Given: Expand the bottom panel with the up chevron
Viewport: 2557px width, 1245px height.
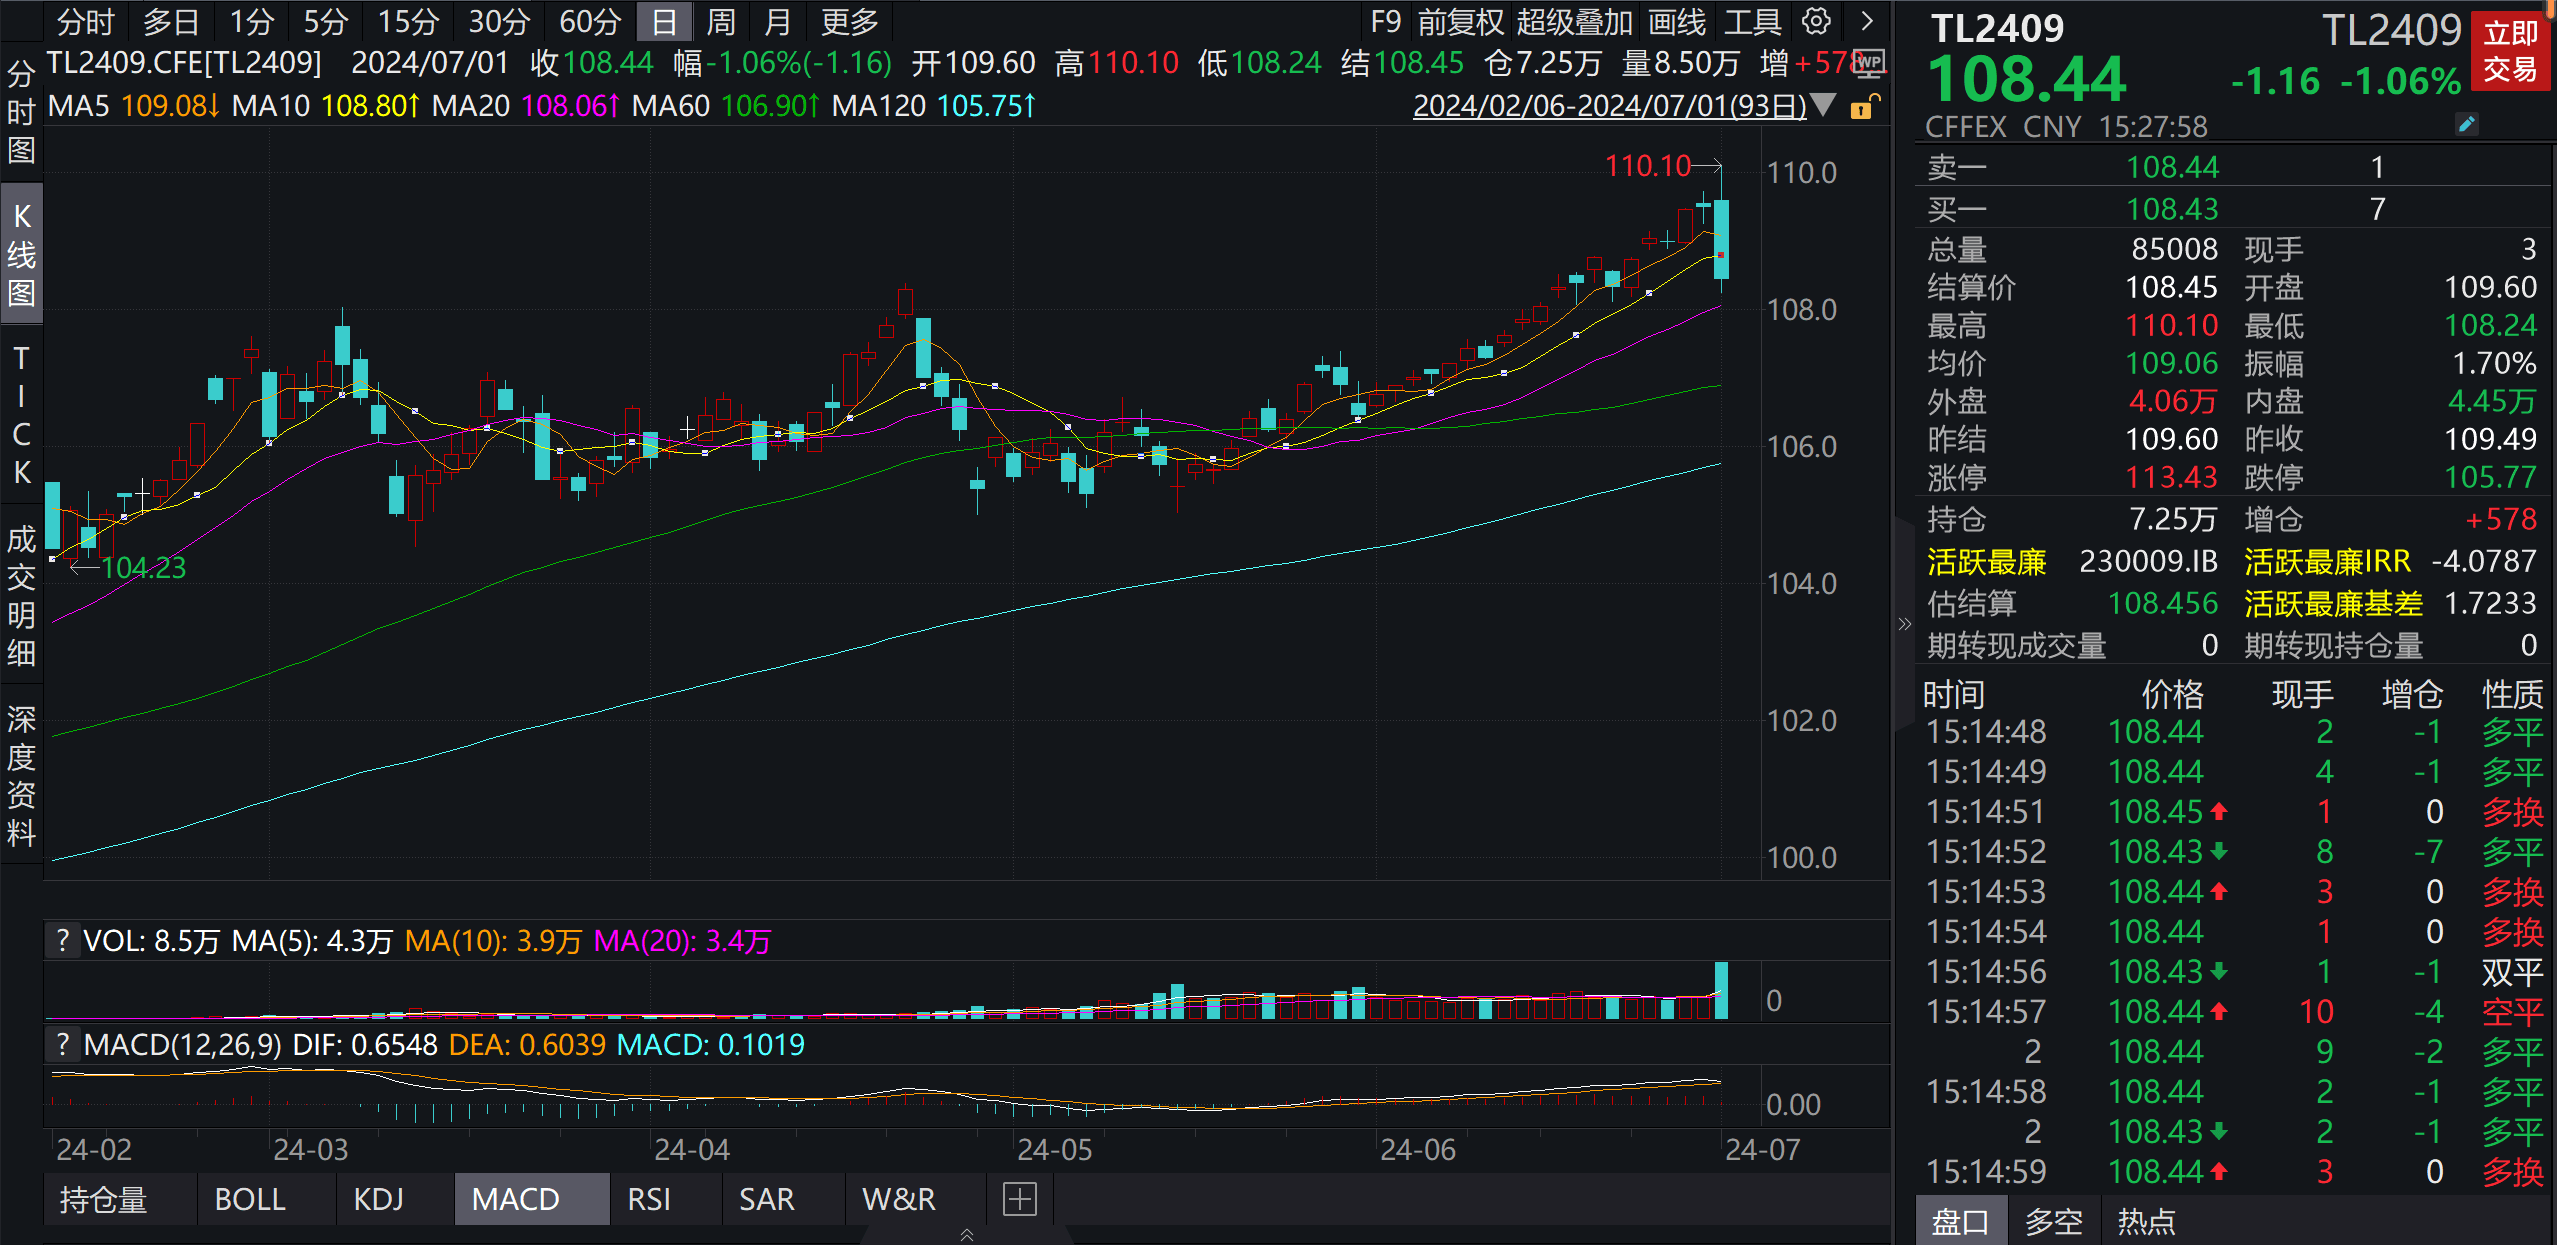Looking at the screenshot, I should click(x=966, y=1235).
